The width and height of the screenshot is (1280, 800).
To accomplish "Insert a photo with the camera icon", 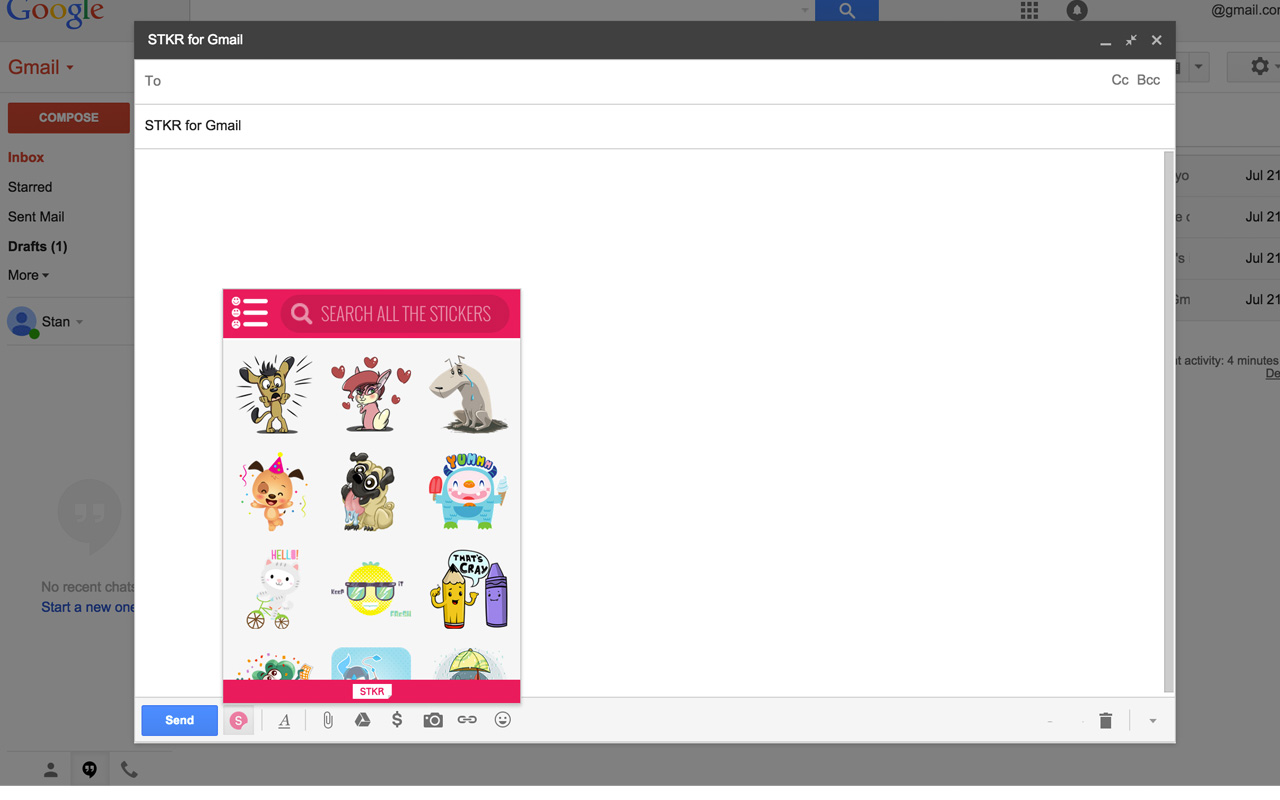I will point(432,720).
